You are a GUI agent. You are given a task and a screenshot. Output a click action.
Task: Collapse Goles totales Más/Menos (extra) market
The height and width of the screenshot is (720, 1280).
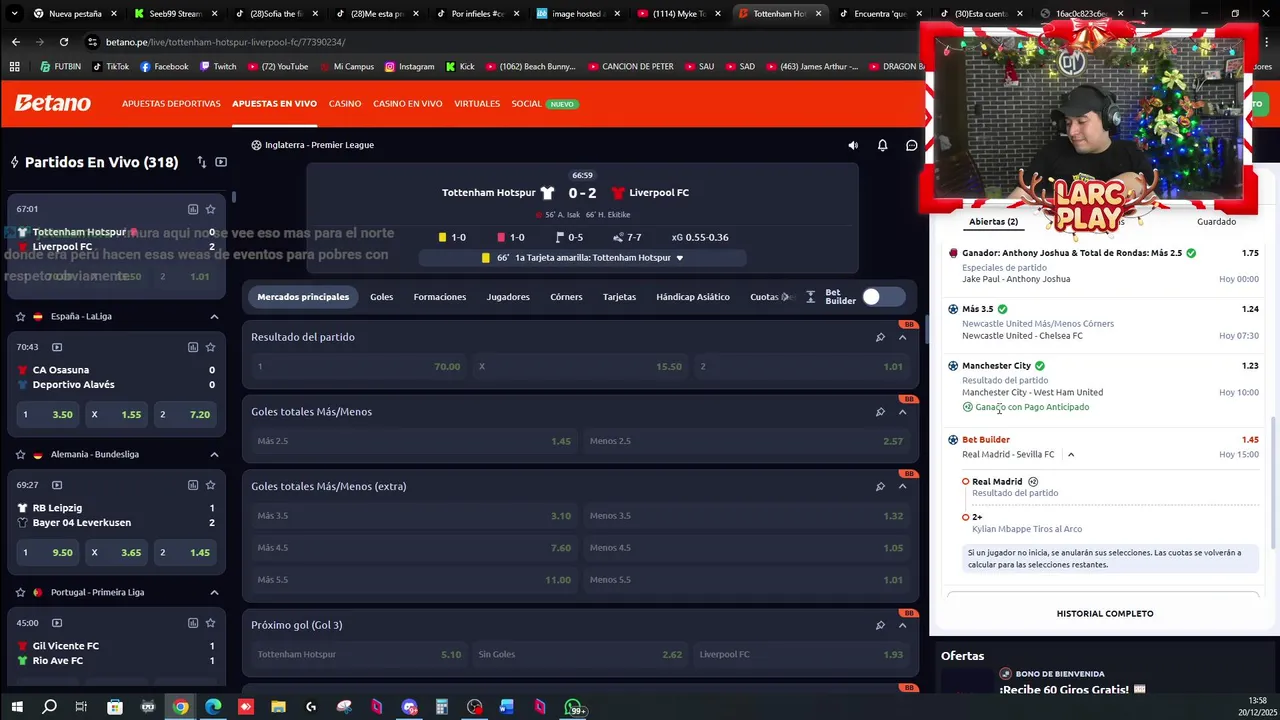[x=902, y=486]
